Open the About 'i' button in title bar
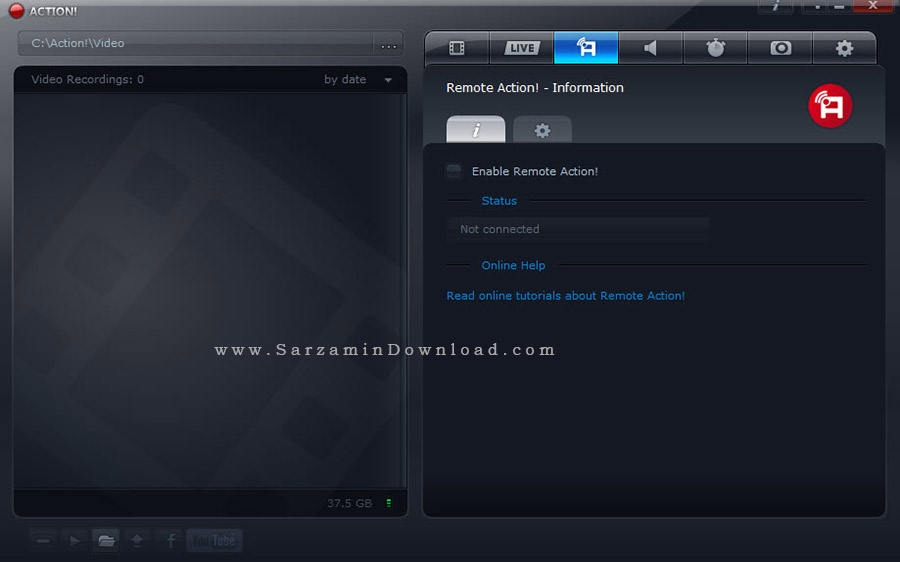900x562 pixels. [x=776, y=6]
